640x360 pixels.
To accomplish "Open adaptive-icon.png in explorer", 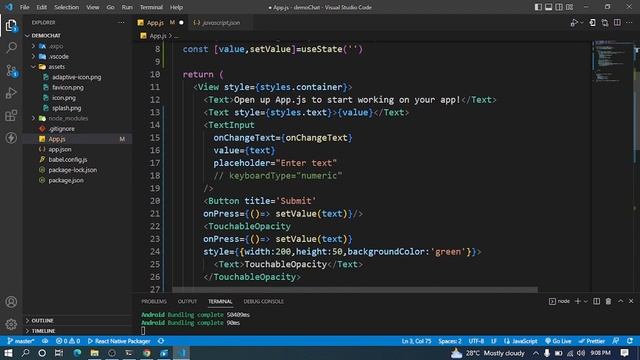I will pos(77,77).
